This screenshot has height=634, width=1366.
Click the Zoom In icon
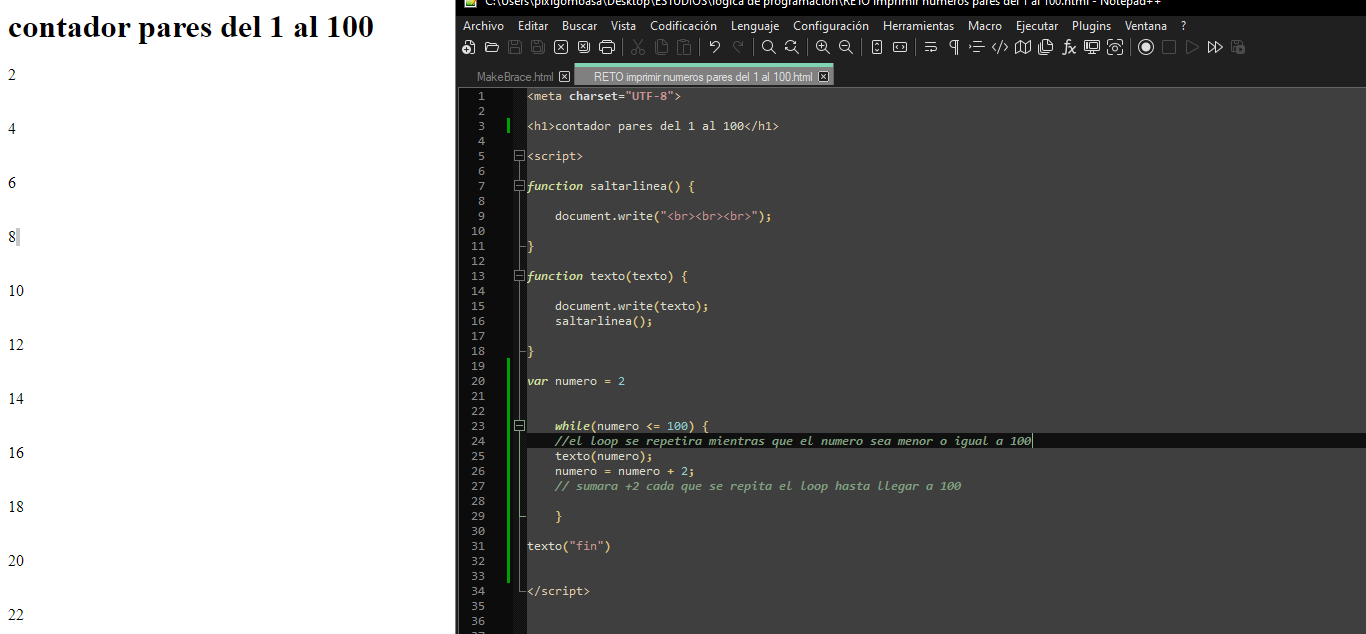(x=822, y=47)
